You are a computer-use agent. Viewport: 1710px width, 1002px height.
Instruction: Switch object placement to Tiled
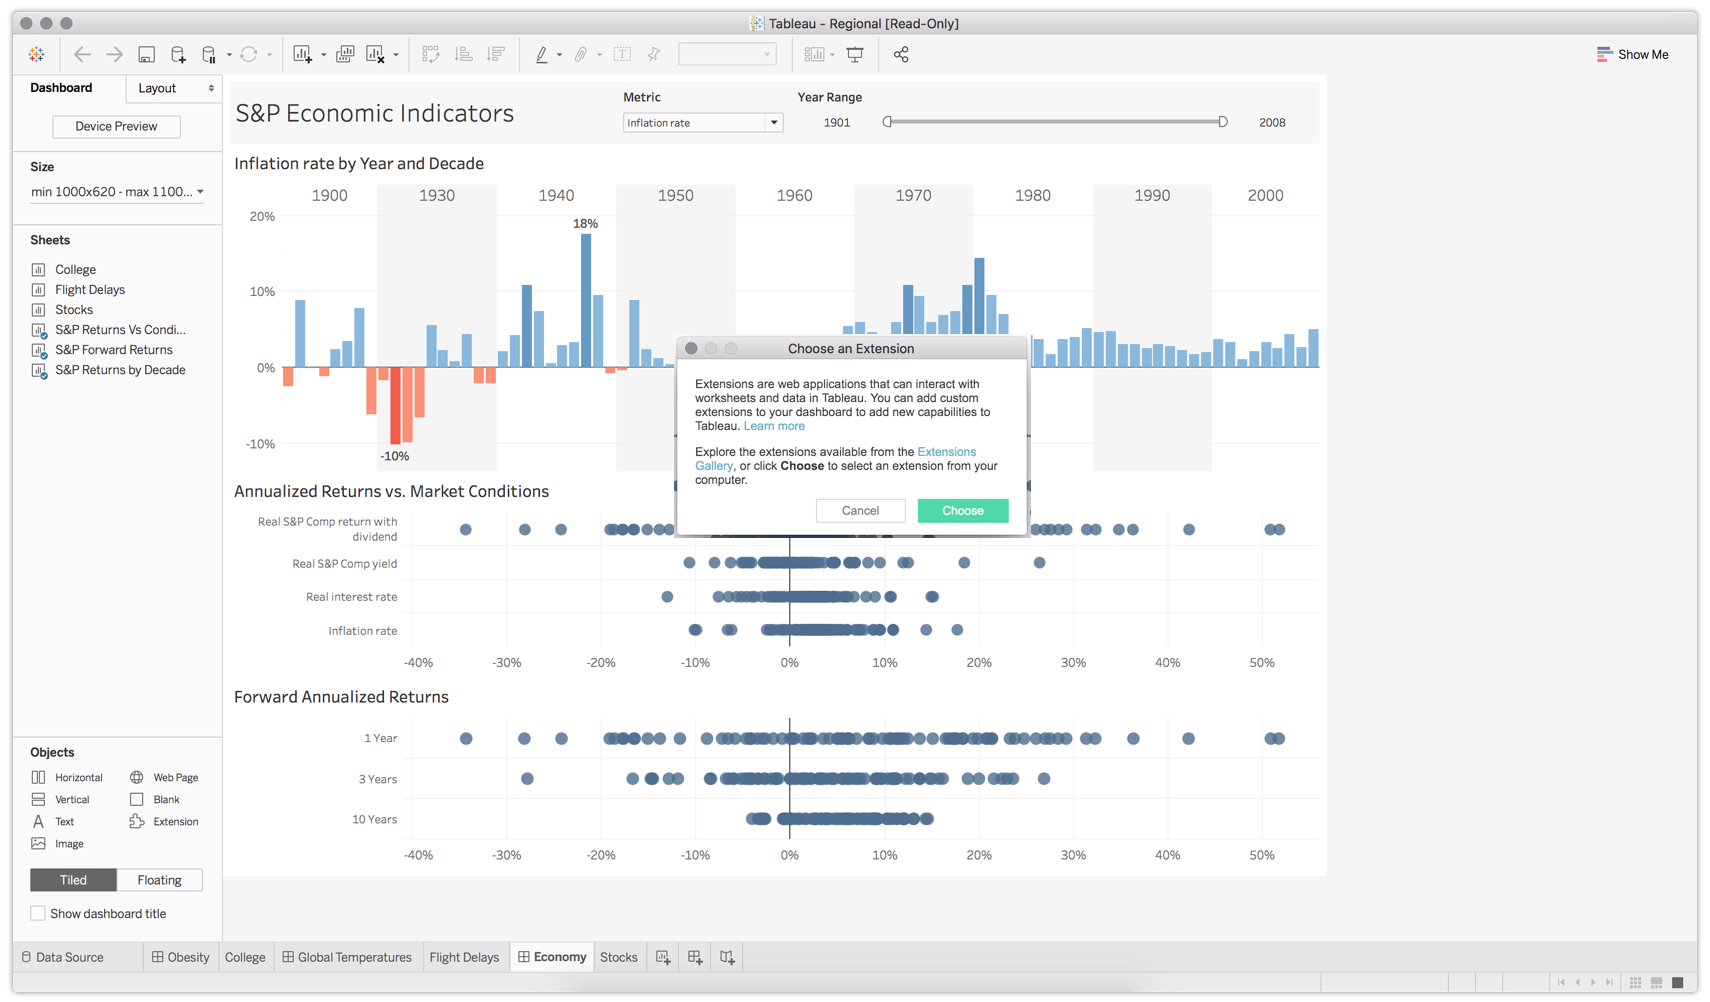[73, 880]
